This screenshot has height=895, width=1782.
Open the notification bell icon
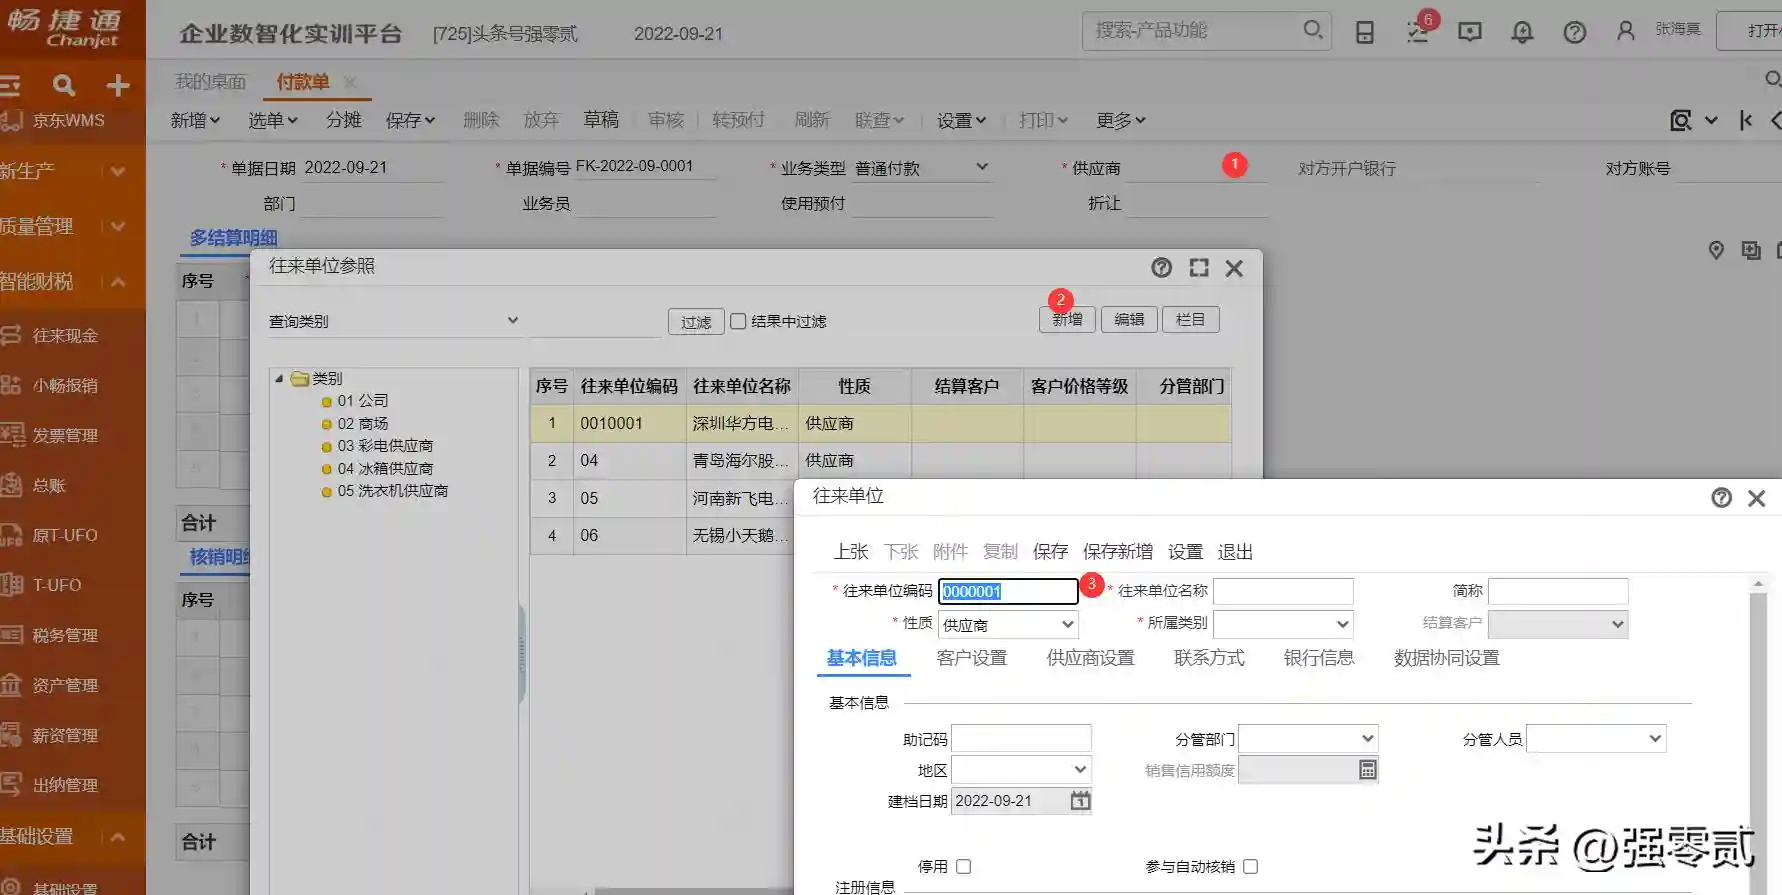(1522, 32)
